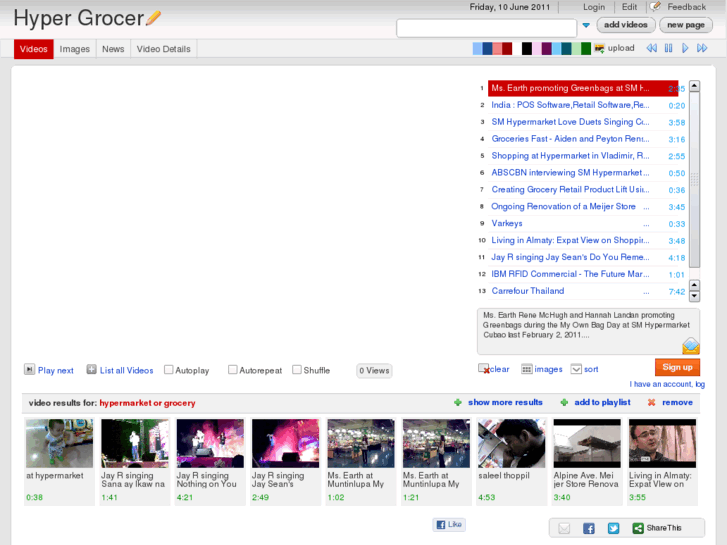Click the remove link text
Image resolution: width=727 pixels, height=545 pixels.
(677, 403)
